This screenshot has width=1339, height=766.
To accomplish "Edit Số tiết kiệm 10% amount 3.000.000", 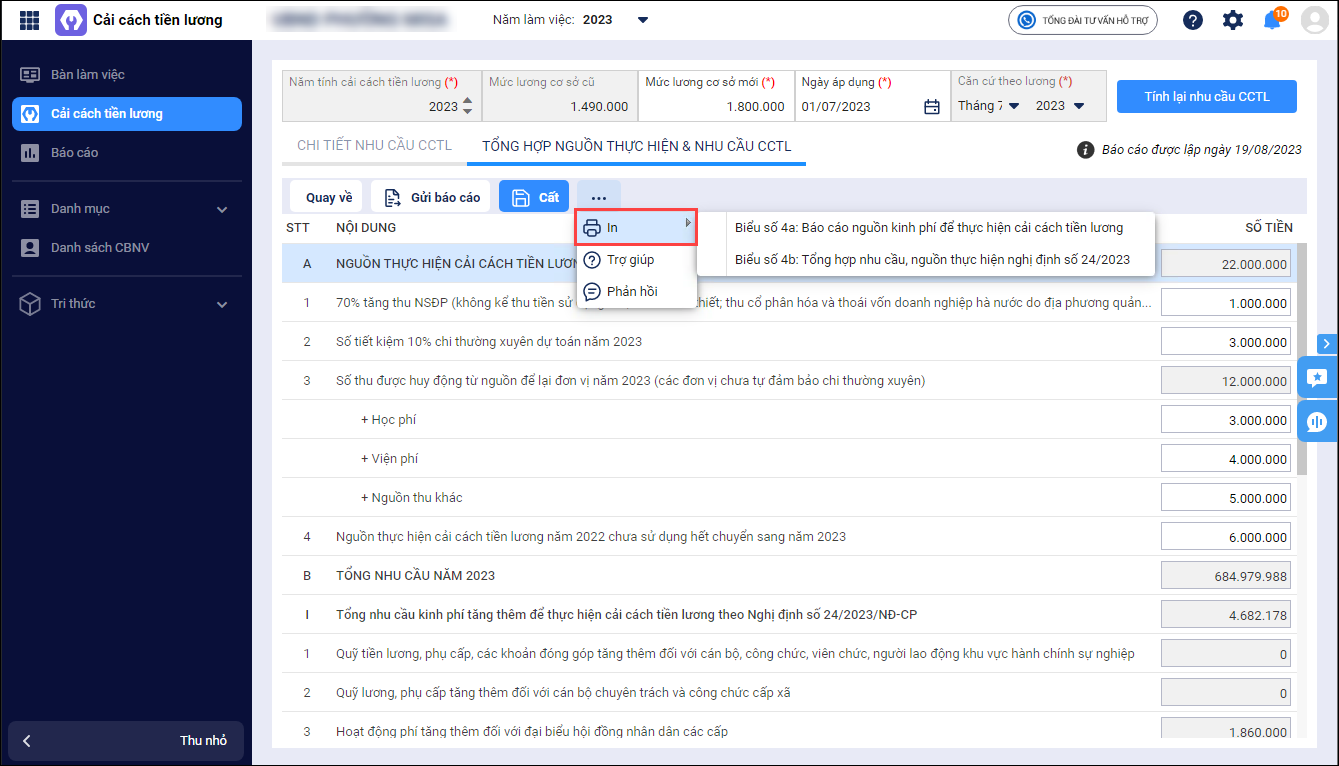I will pos(1226,342).
